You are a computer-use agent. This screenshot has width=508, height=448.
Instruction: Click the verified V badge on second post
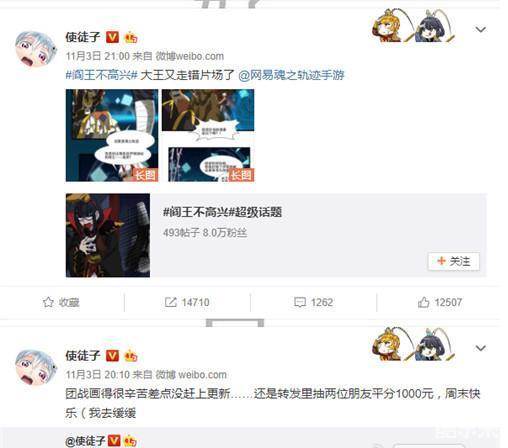(112, 356)
